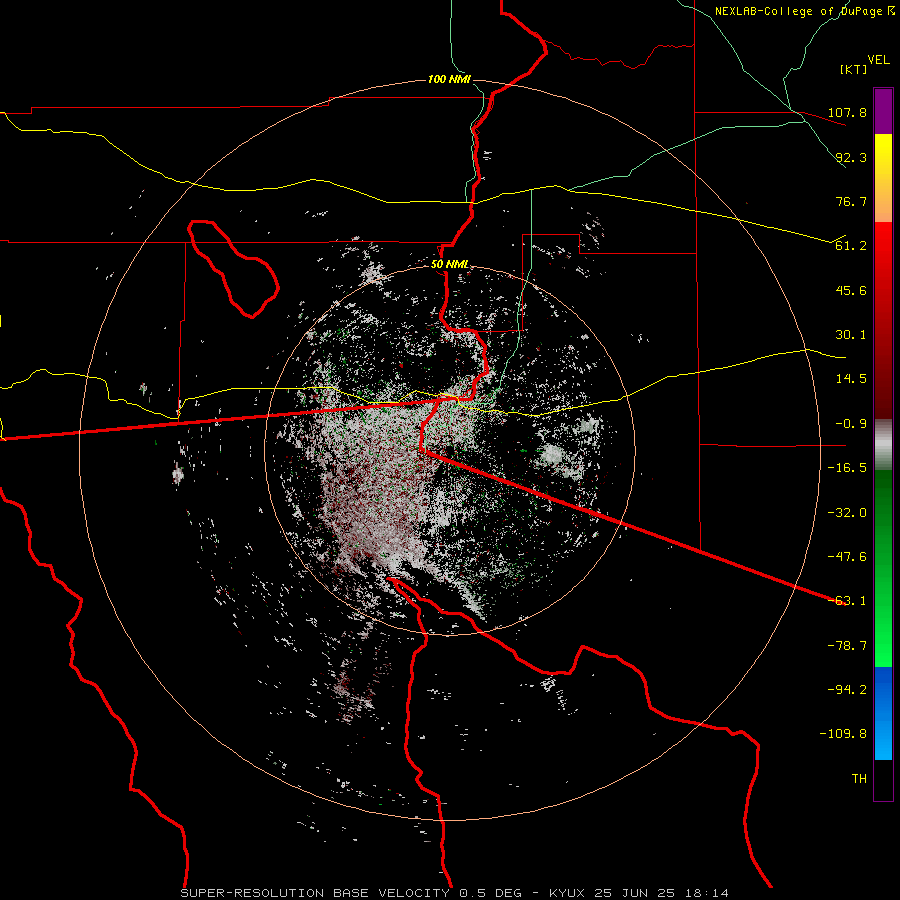Click the -109.8 velocity scale value

click(x=843, y=734)
